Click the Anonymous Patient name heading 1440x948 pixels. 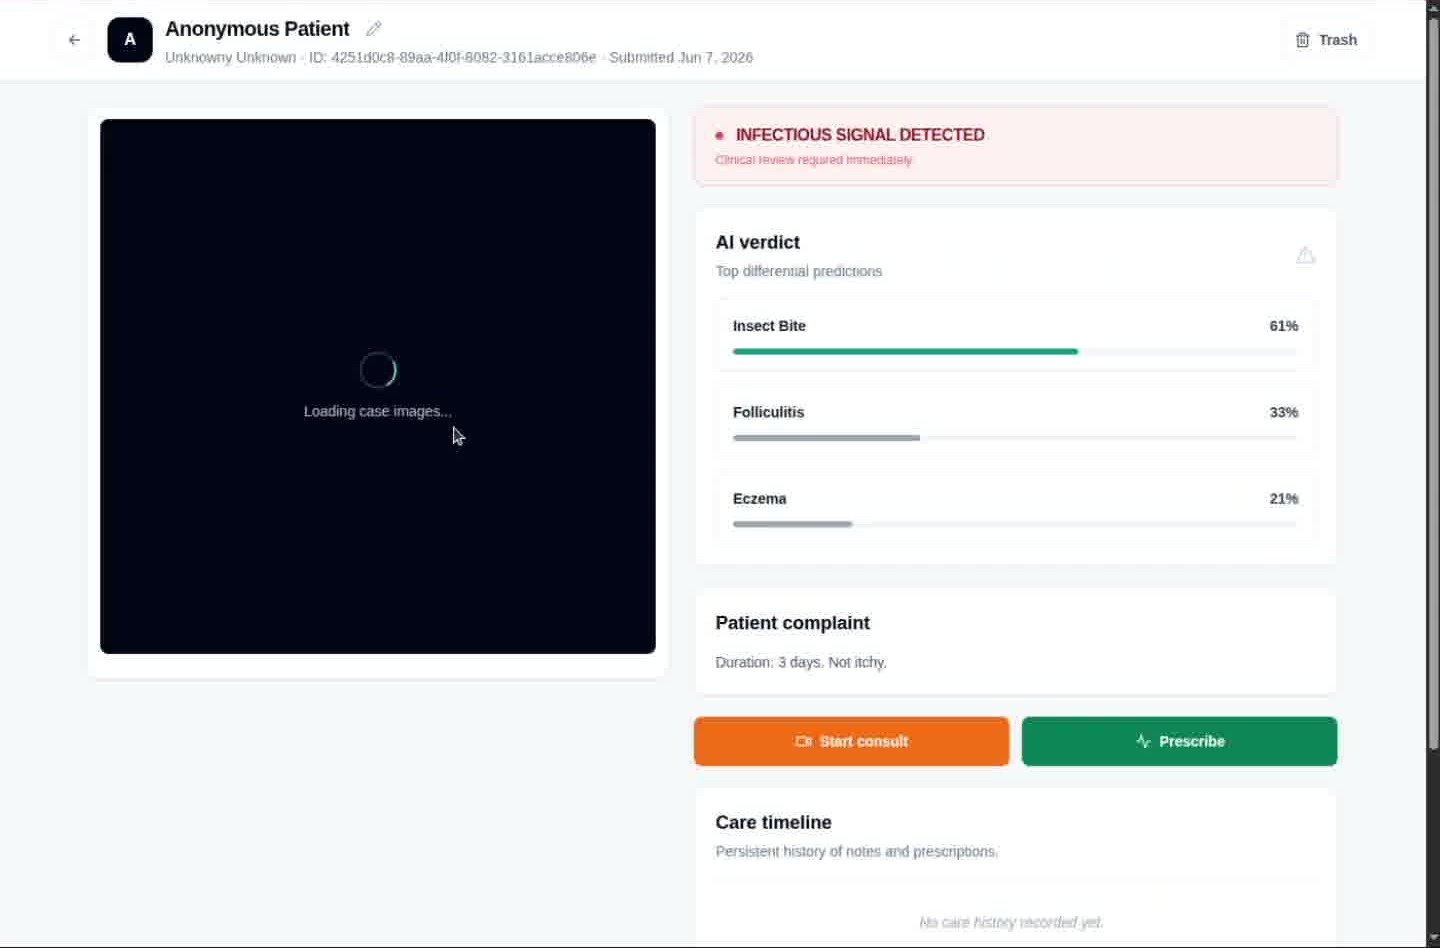tap(257, 29)
